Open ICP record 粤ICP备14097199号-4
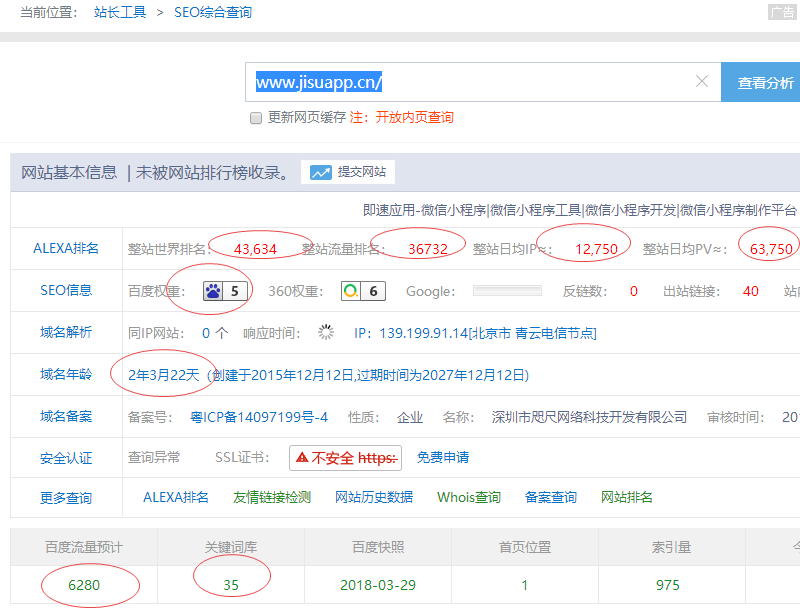800x608 pixels. [x=259, y=417]
